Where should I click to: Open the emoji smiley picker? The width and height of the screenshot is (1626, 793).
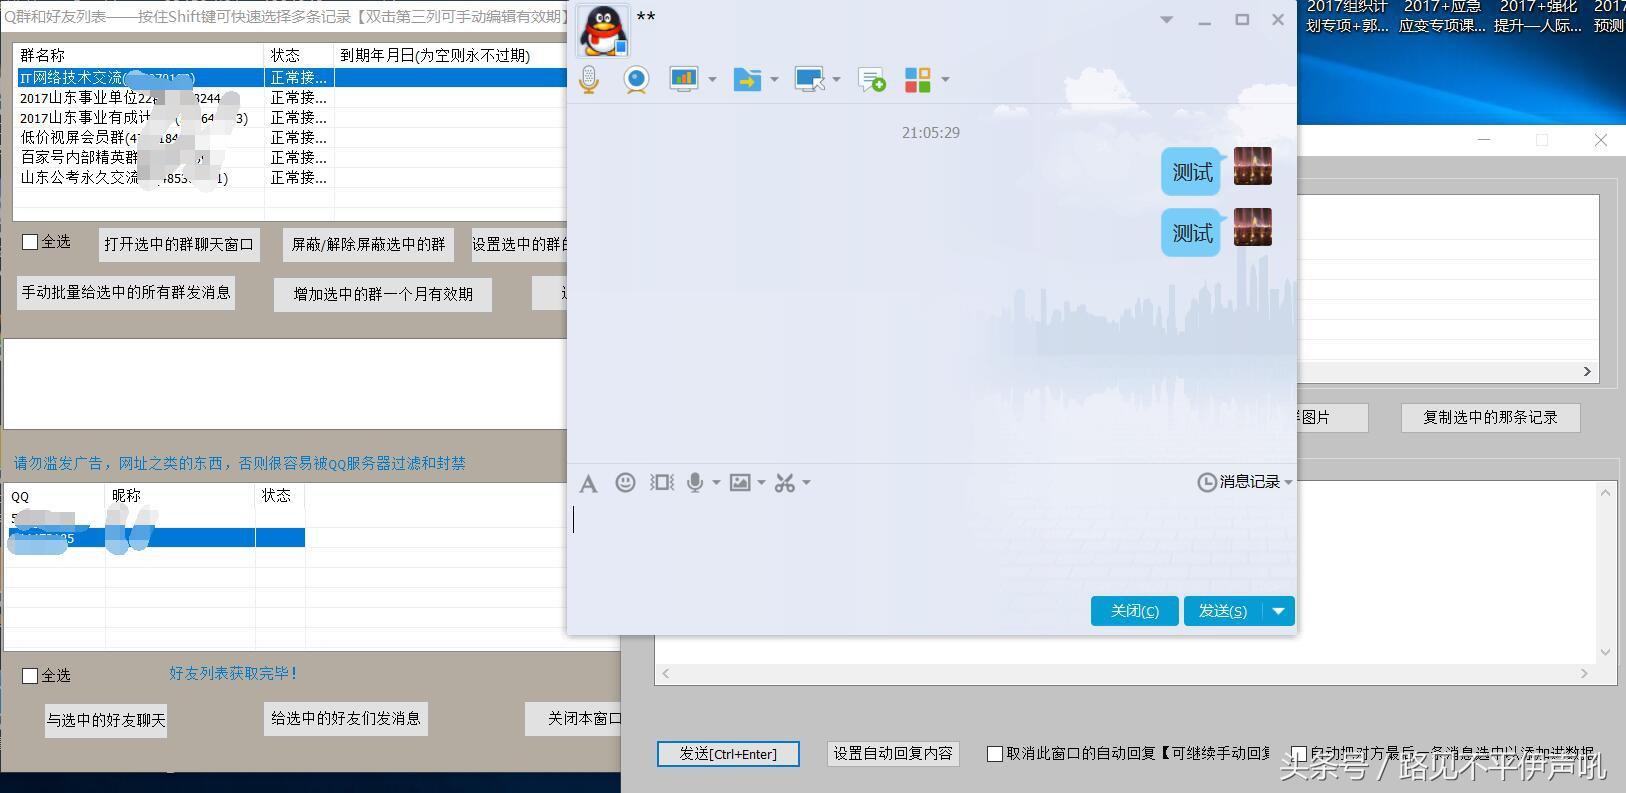coord(625,483)
